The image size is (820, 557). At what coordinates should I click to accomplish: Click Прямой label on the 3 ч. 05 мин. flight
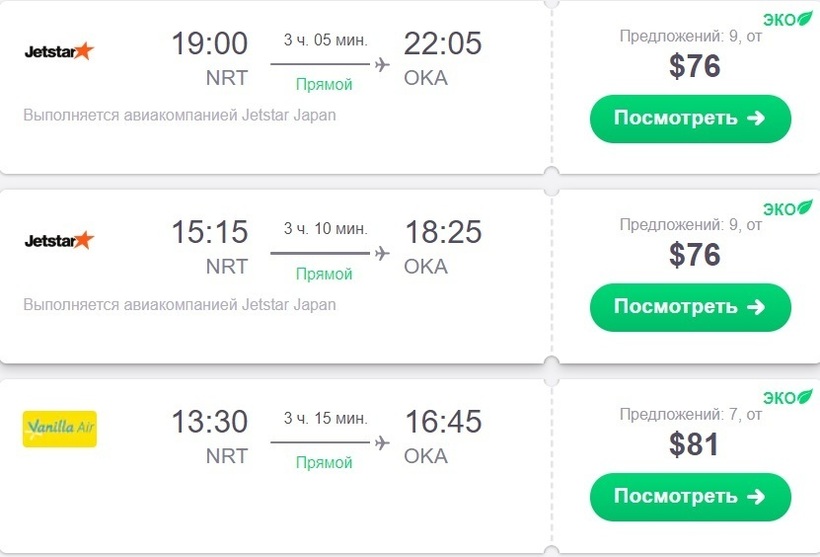click(324, 85)
